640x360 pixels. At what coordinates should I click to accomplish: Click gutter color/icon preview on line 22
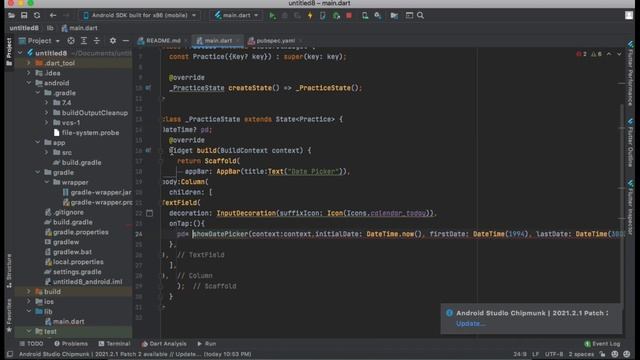(149, 213)
